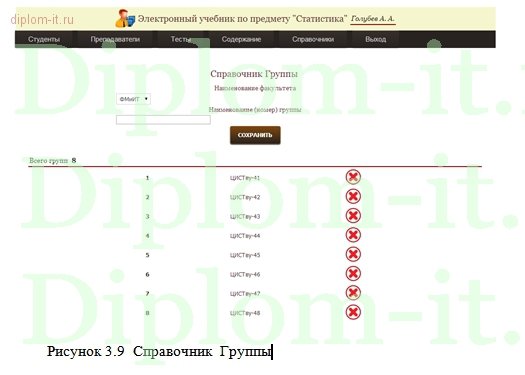The height and width of the screenshot is (375, 525).
Task: Open the ФМиИТ faculty dropdown
Action: [133, 99]
